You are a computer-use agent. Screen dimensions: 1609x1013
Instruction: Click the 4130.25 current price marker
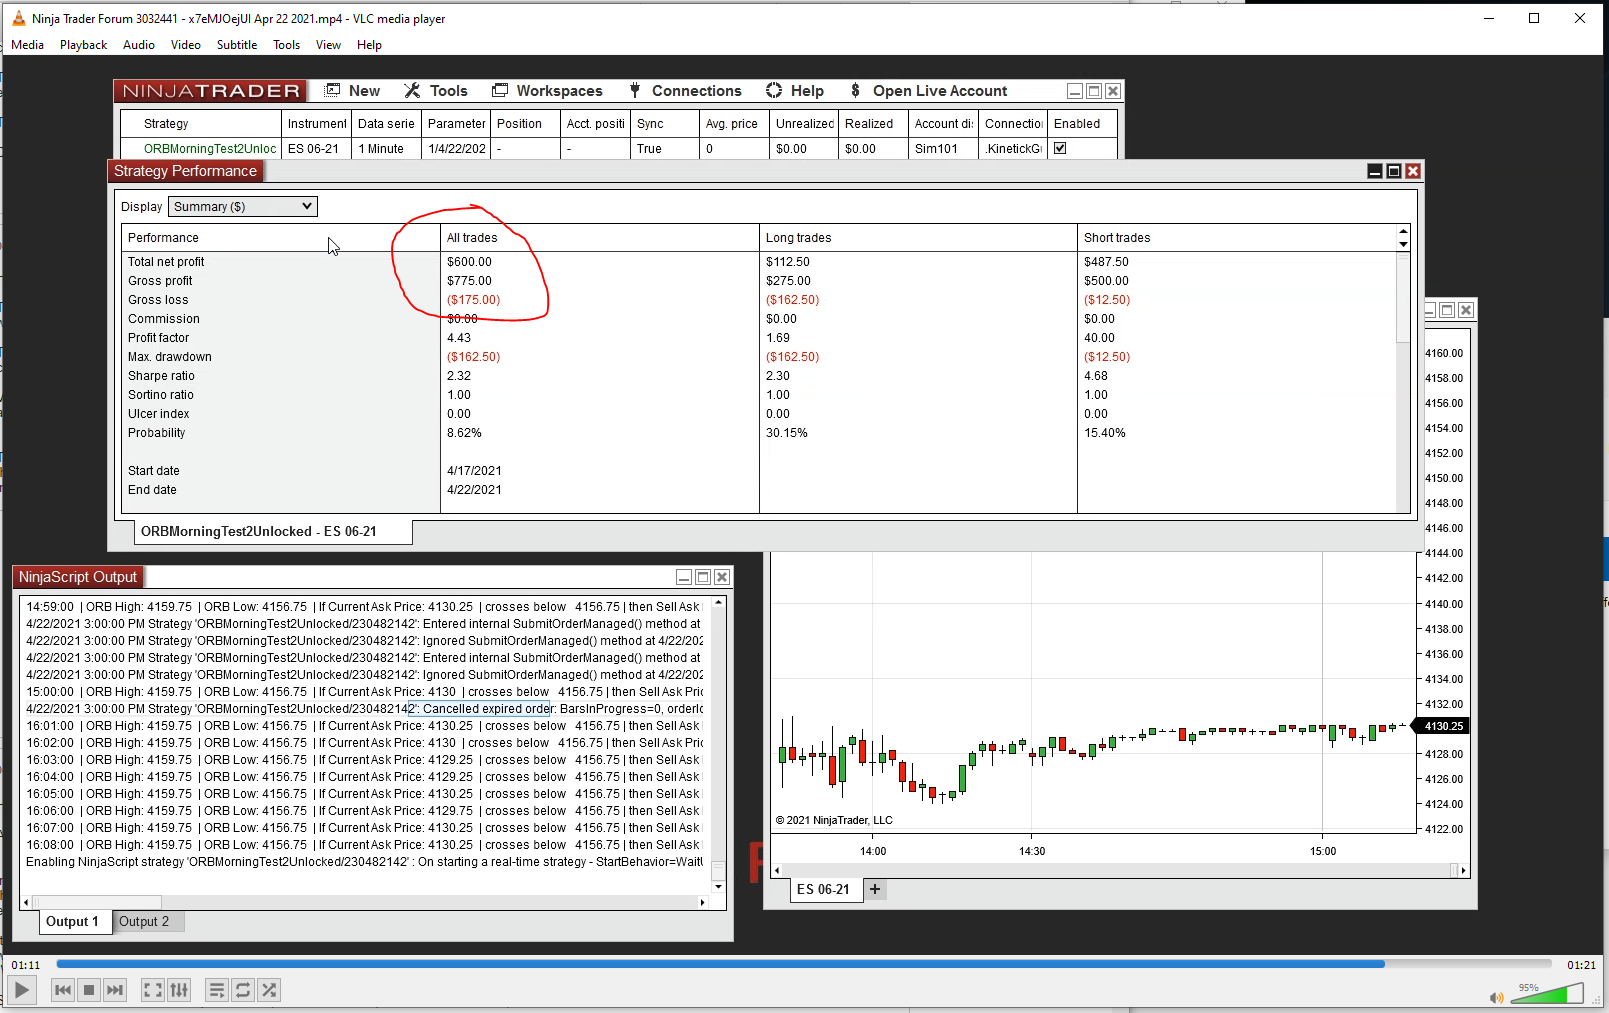pyautogui.click(x=1442, y=727)
